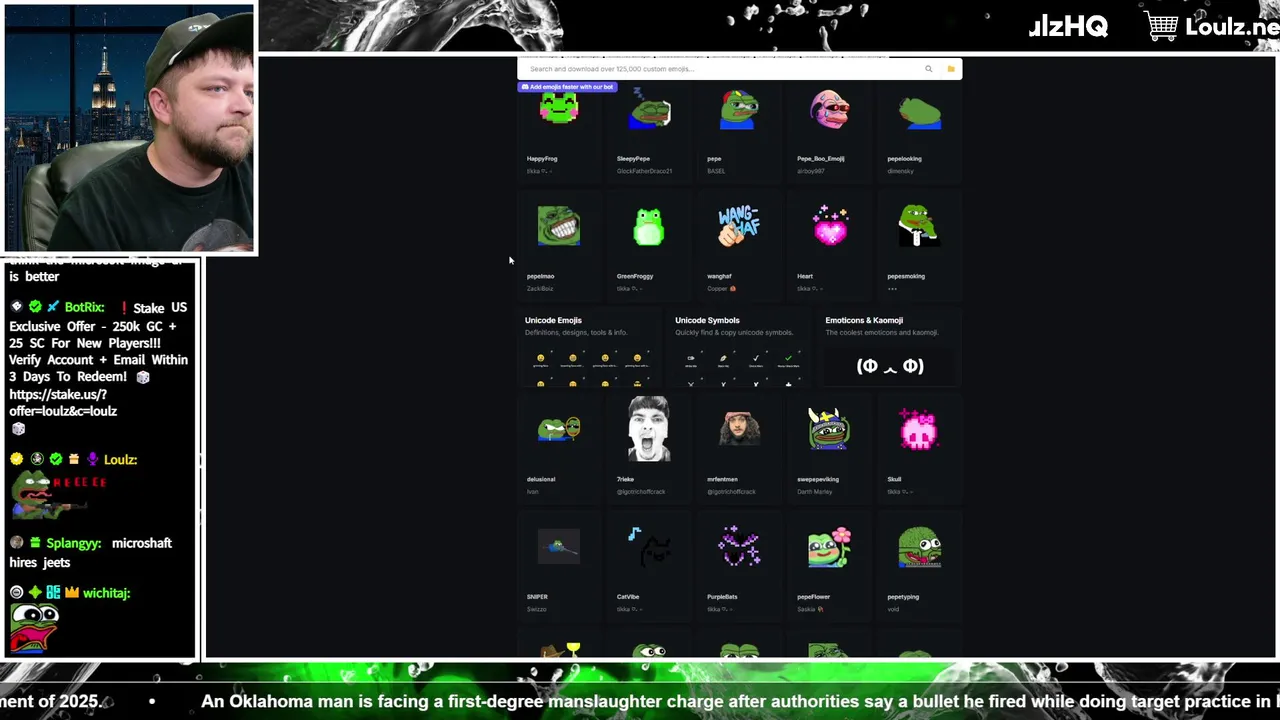Click Splangyy username in chat

(x=73, y=544)
